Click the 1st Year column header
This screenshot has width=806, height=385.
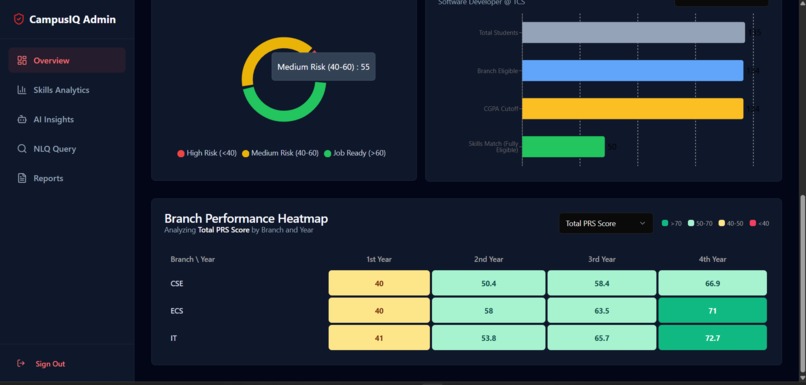[379, 259]
